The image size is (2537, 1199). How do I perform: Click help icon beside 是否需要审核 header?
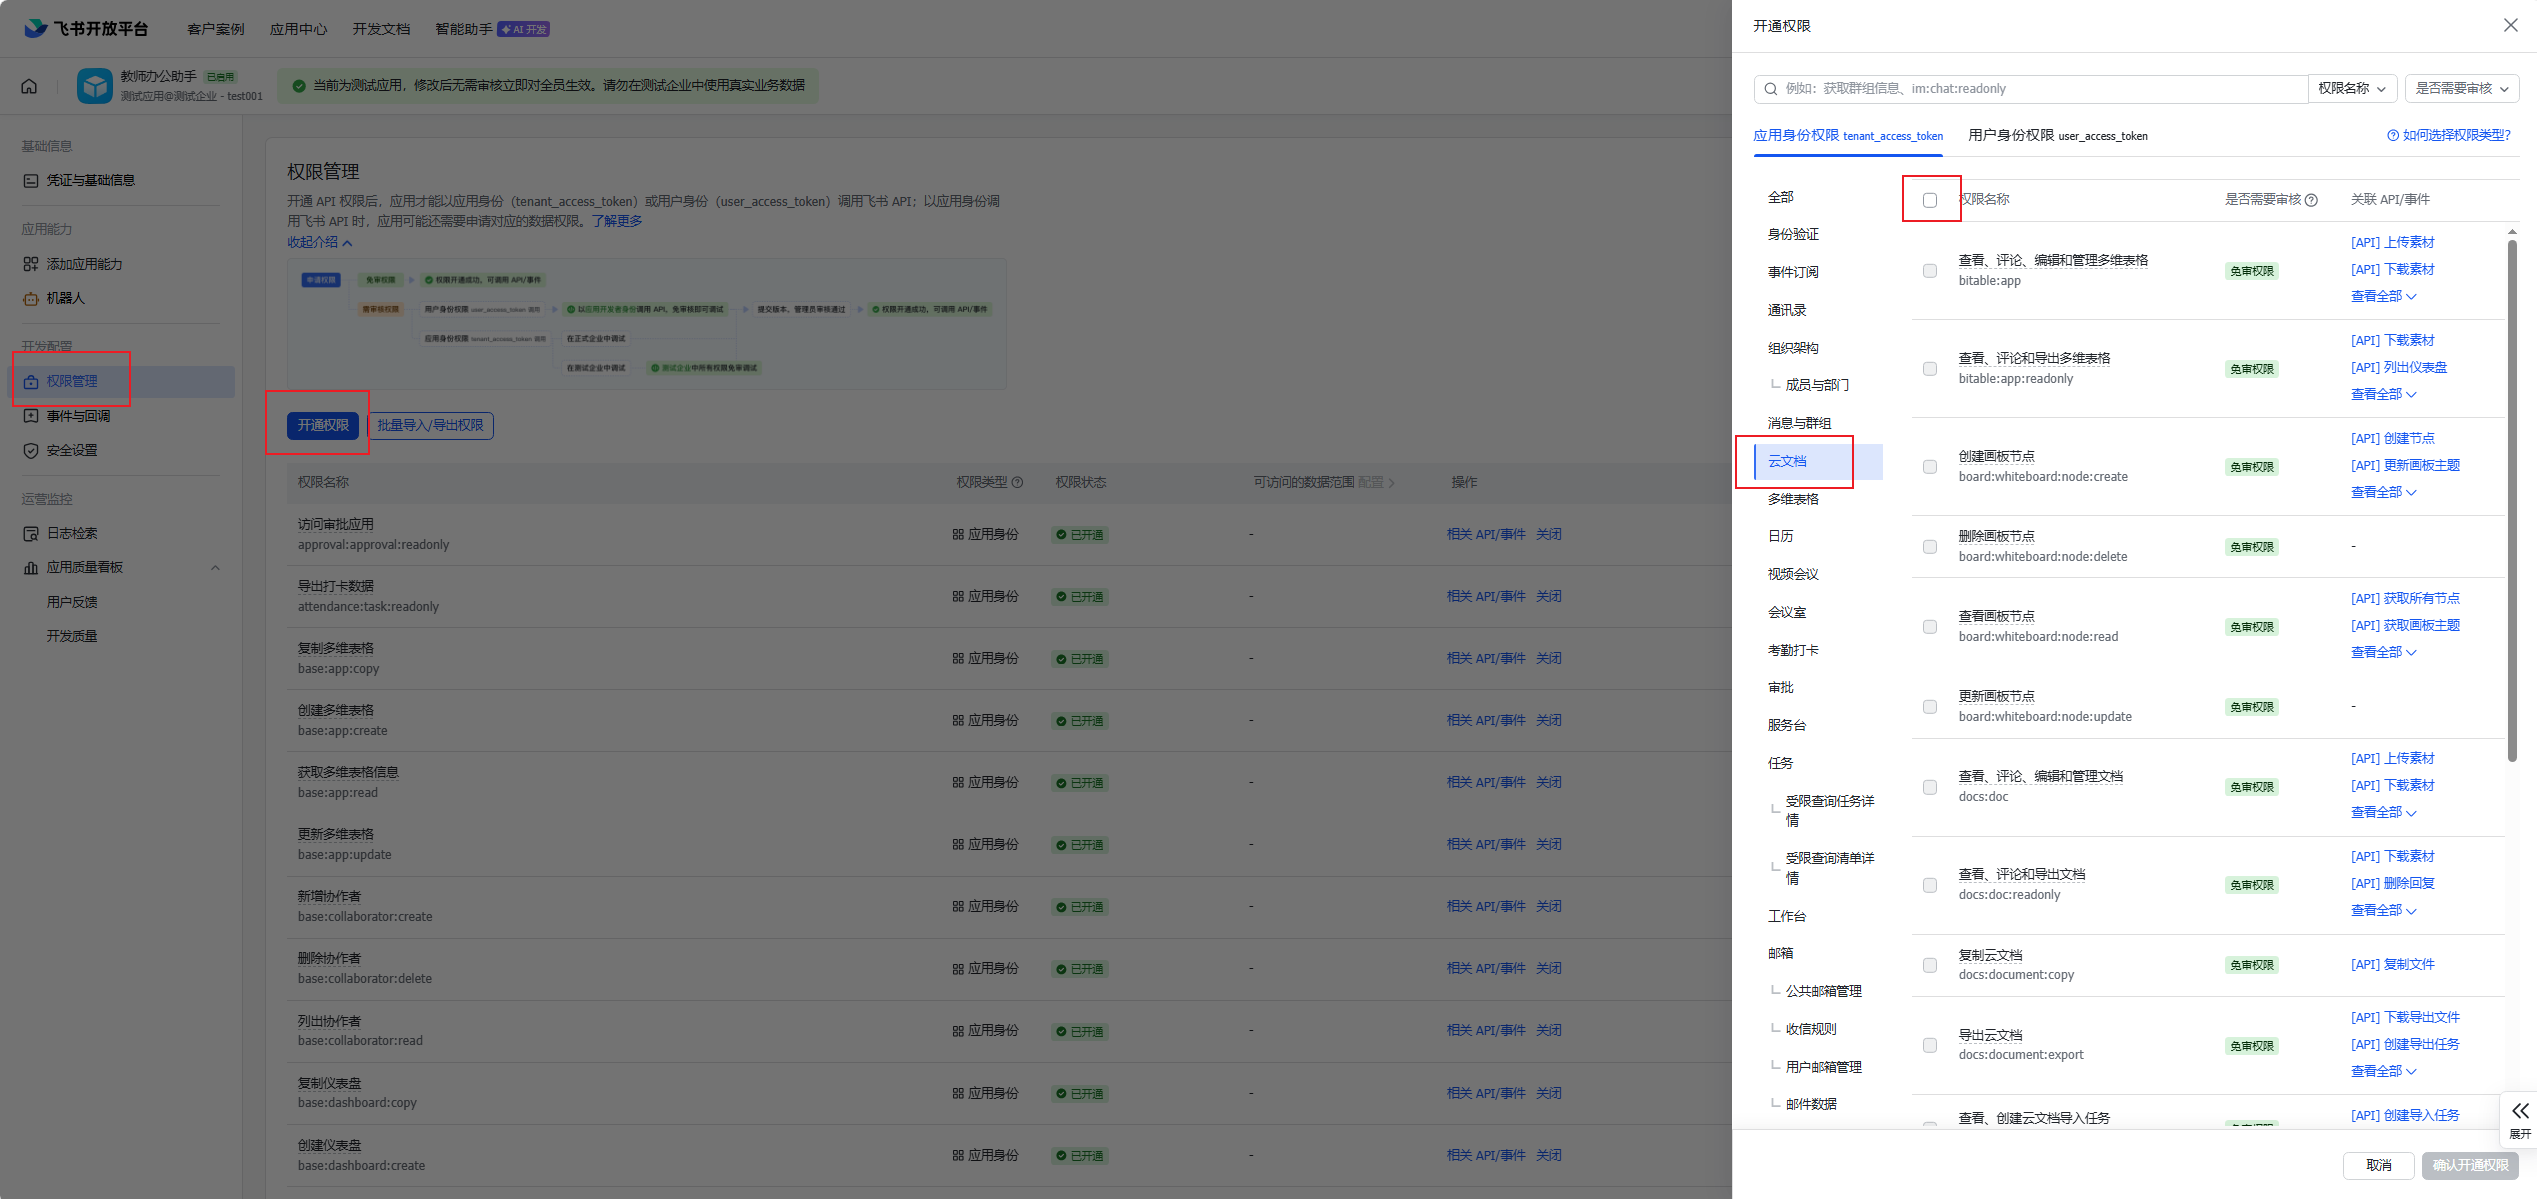click(x=2311, y=200)
